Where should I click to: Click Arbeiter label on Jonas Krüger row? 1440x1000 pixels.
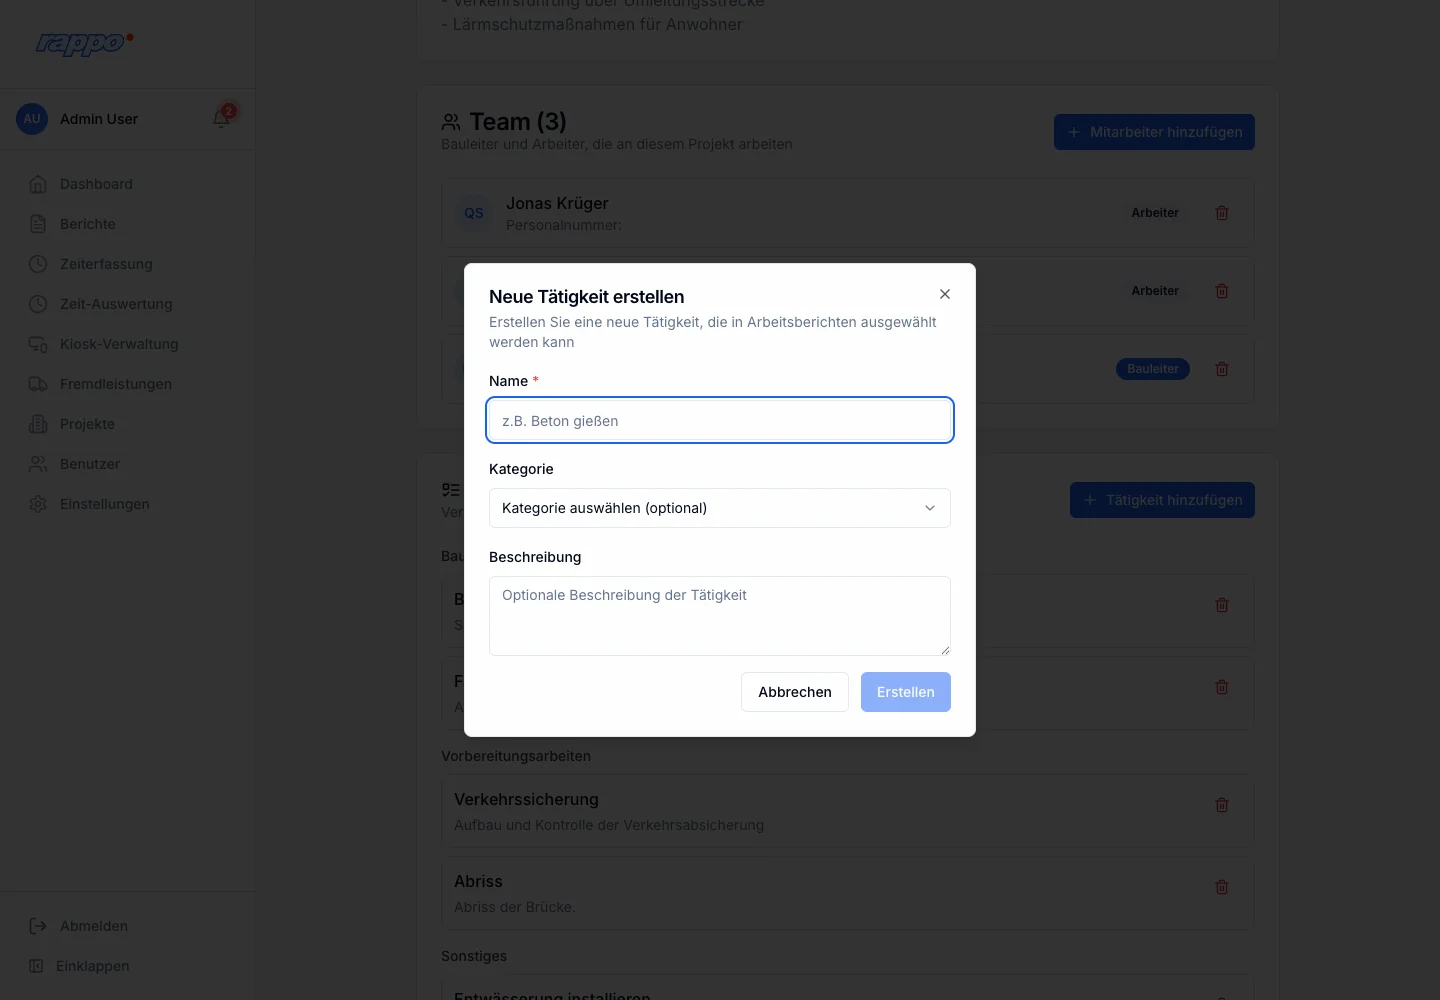1155,213
